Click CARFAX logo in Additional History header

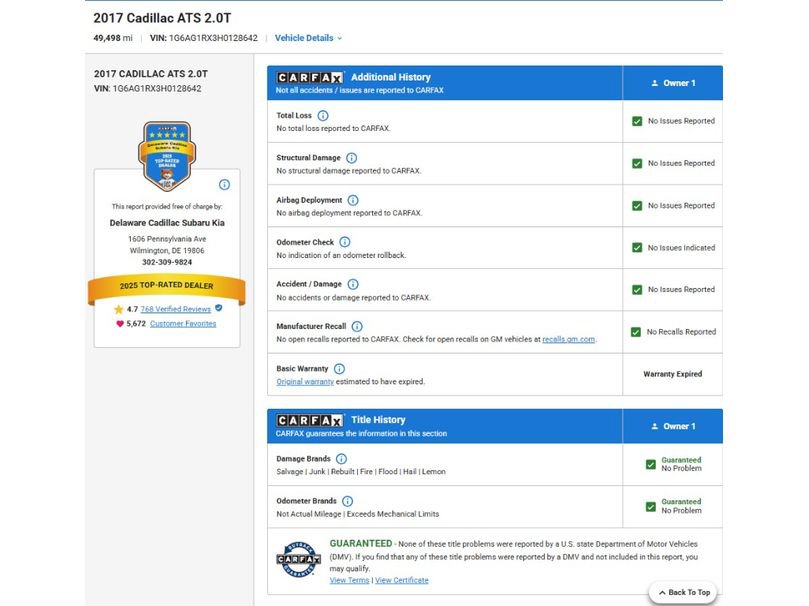coord(310,77)
